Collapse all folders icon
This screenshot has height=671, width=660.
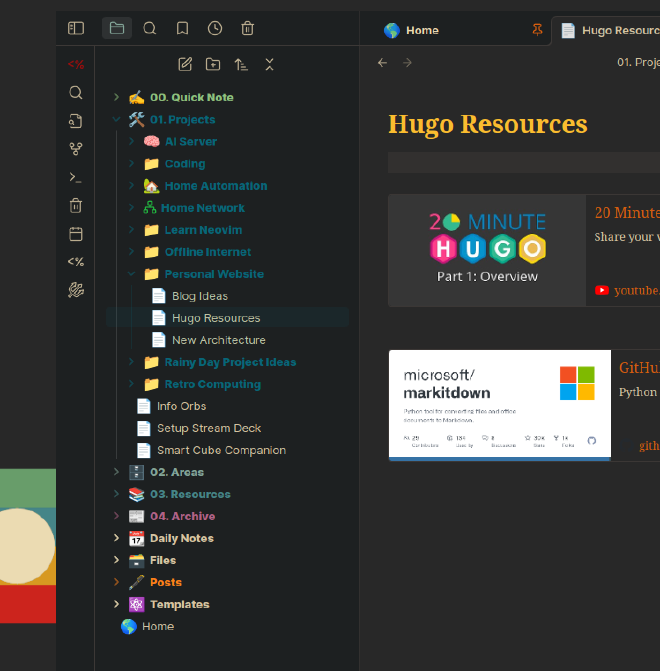pos(269,65)
